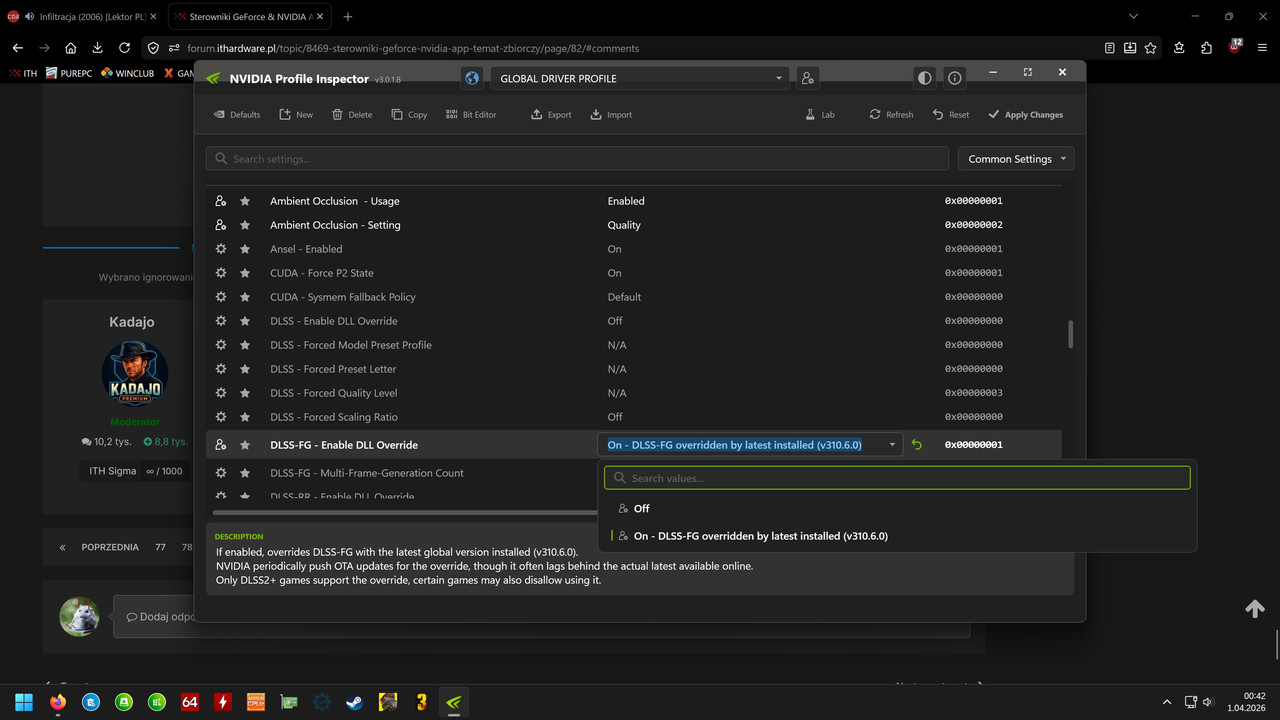Image resolution: width=1280 pixels, height=720 pixels.
Task: Reload the browser page
Action: (x=124, y=48)
